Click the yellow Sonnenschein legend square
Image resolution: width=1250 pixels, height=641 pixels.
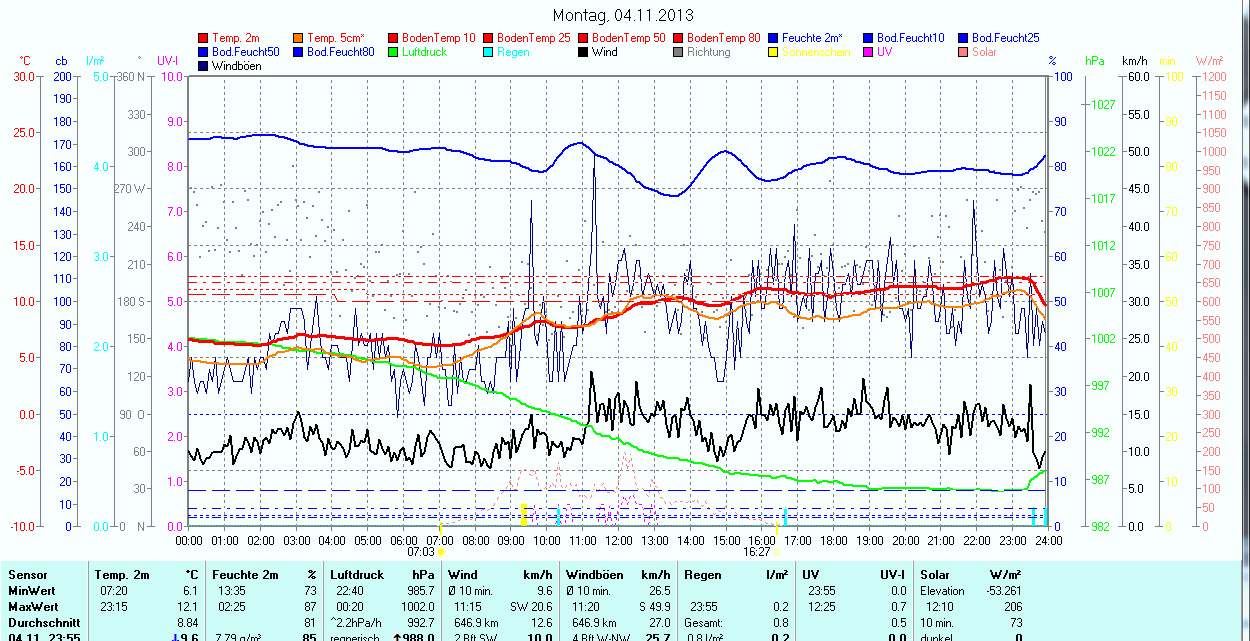click(x=773, y=52)
